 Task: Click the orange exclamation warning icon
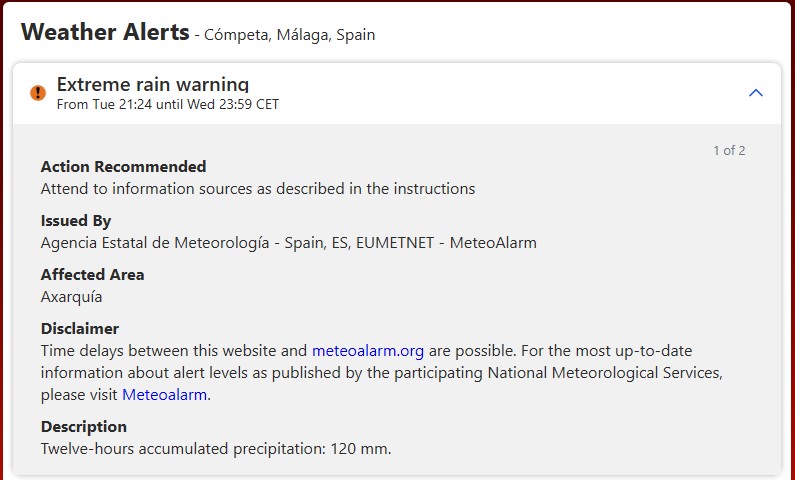point(38,93)
